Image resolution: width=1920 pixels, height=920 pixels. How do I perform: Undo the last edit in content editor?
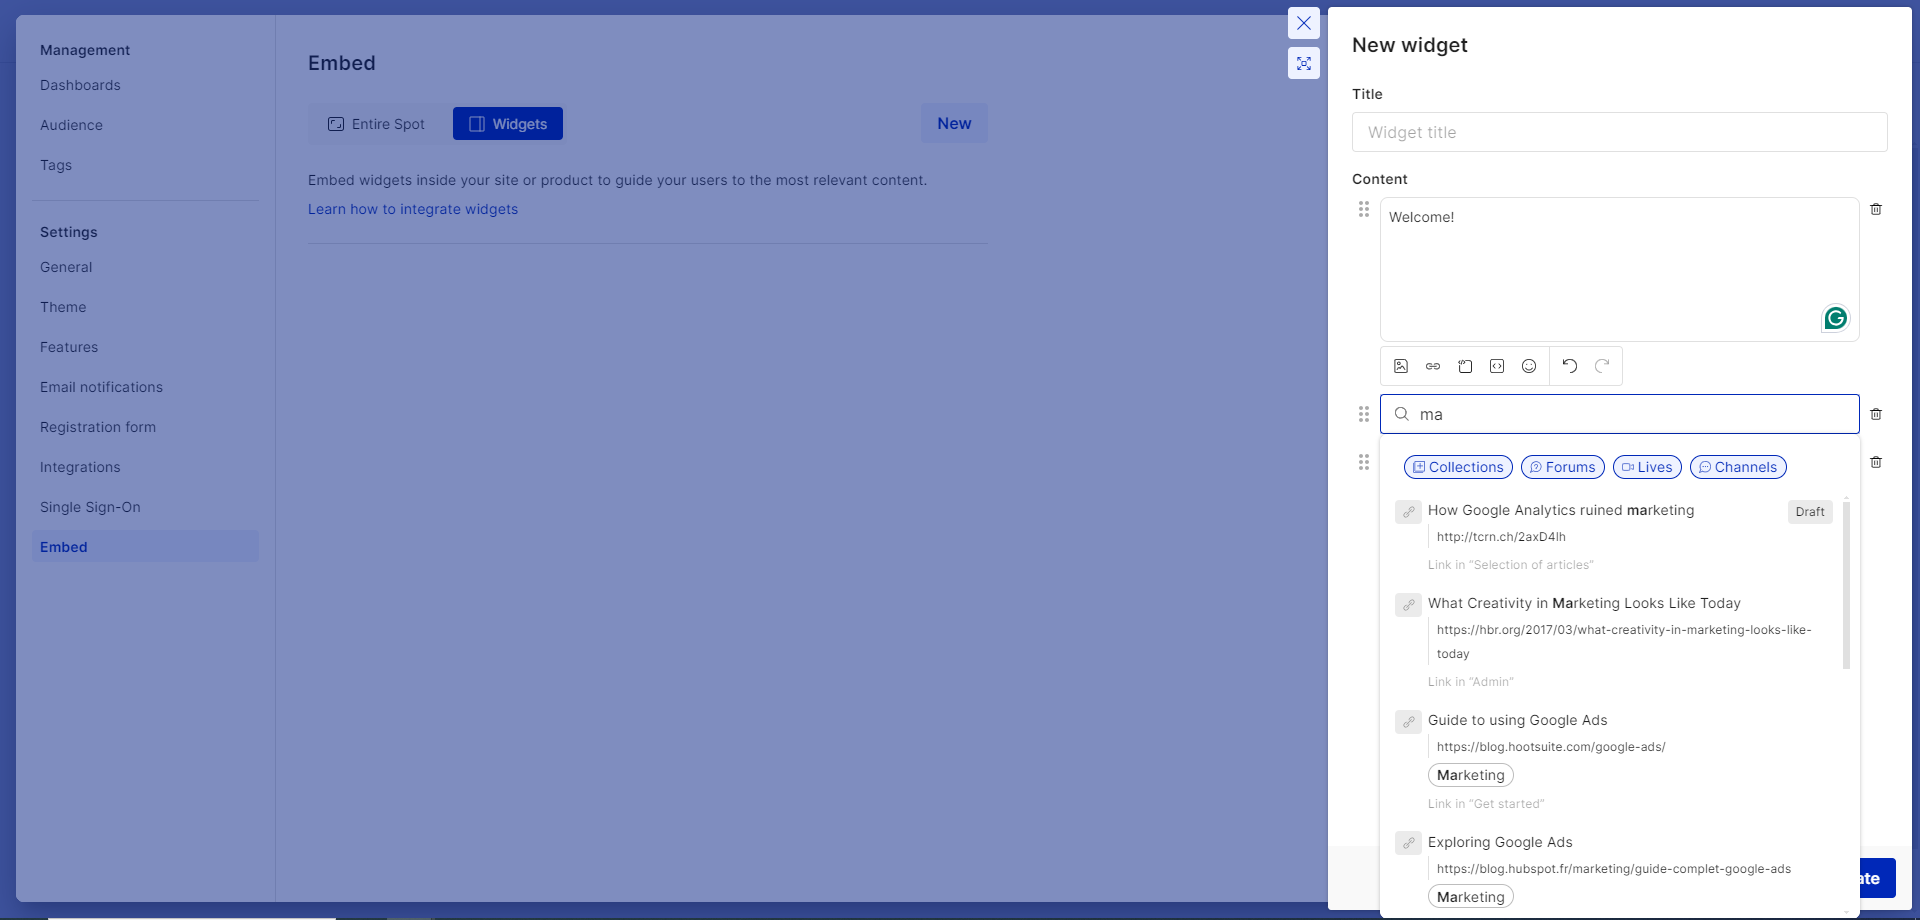[1570, 366]
